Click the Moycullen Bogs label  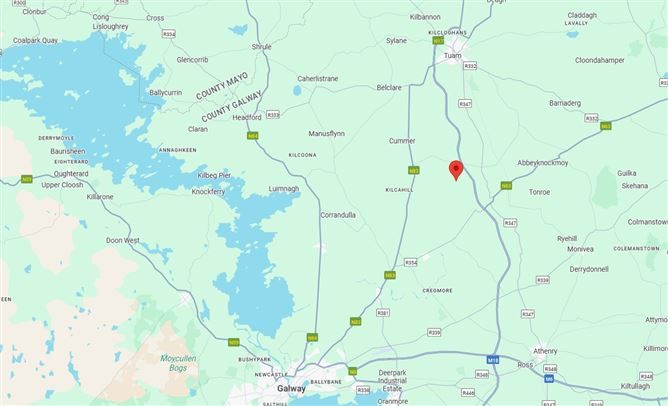tap(178, 363)
